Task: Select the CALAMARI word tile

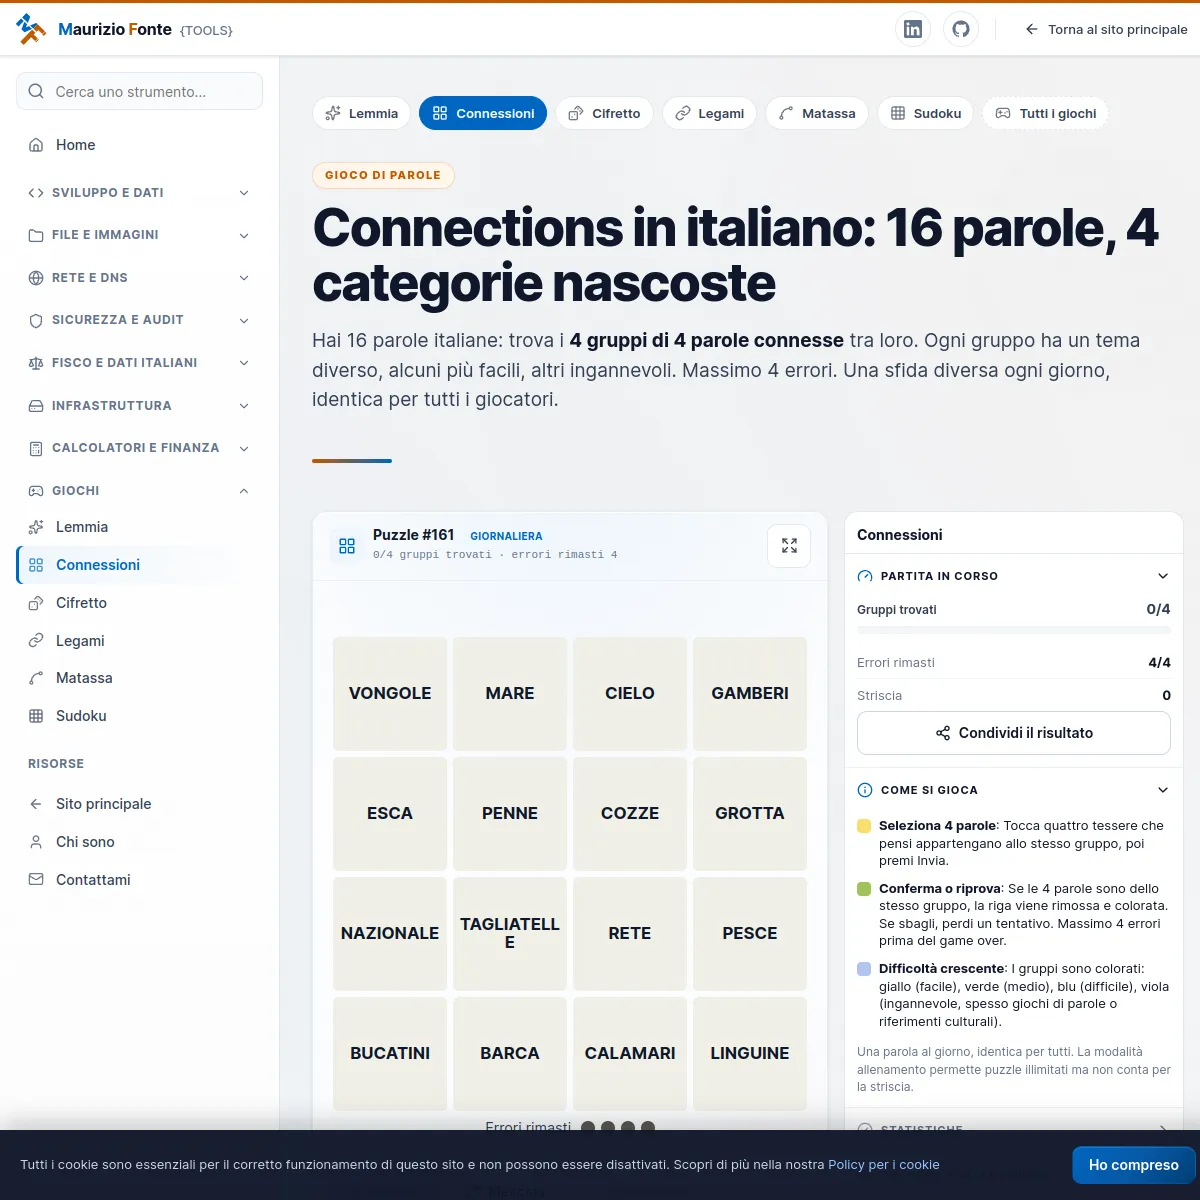Action: tap(630, 1053)
